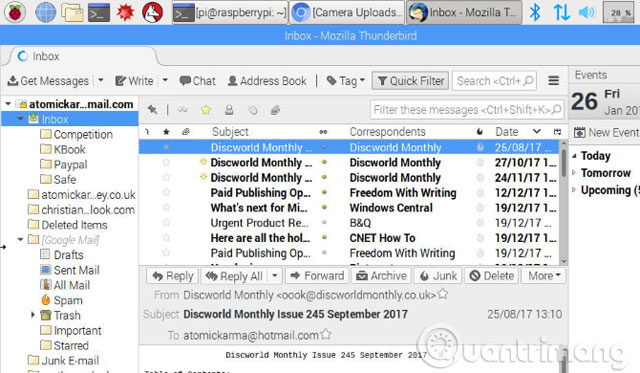Click Reply button

[172, 276]
